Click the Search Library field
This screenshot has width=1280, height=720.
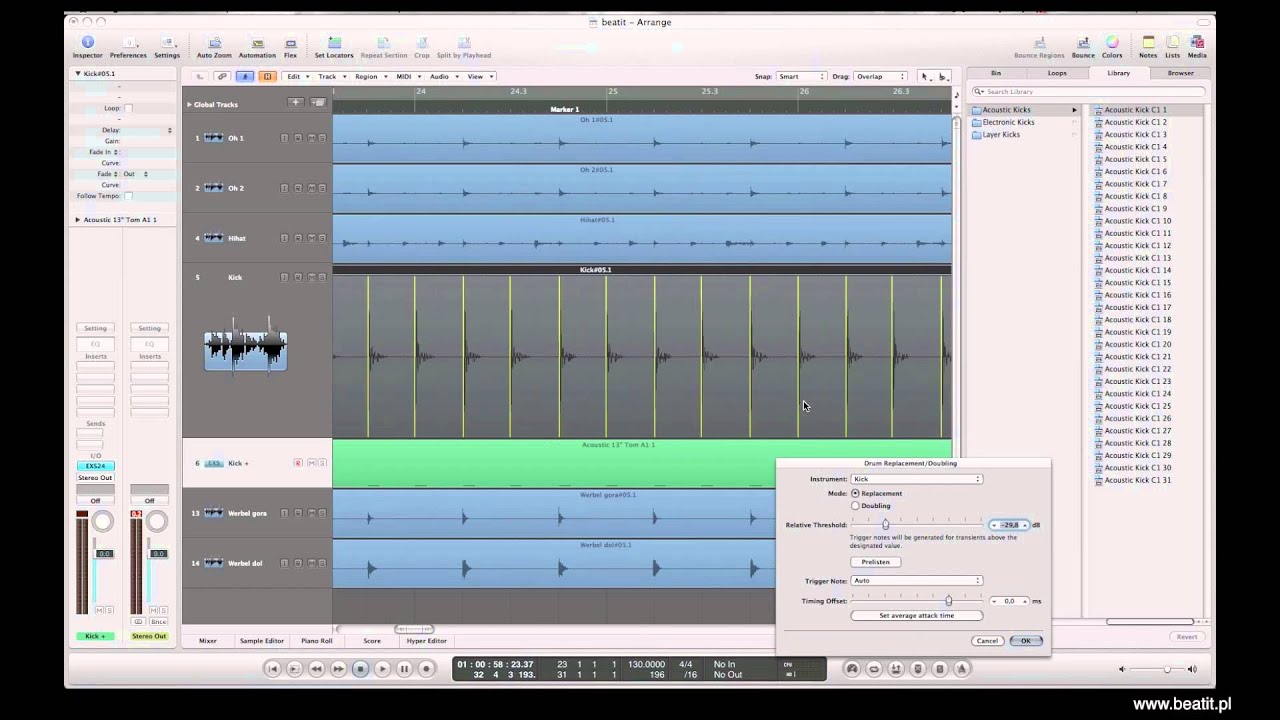[1090, 91]
